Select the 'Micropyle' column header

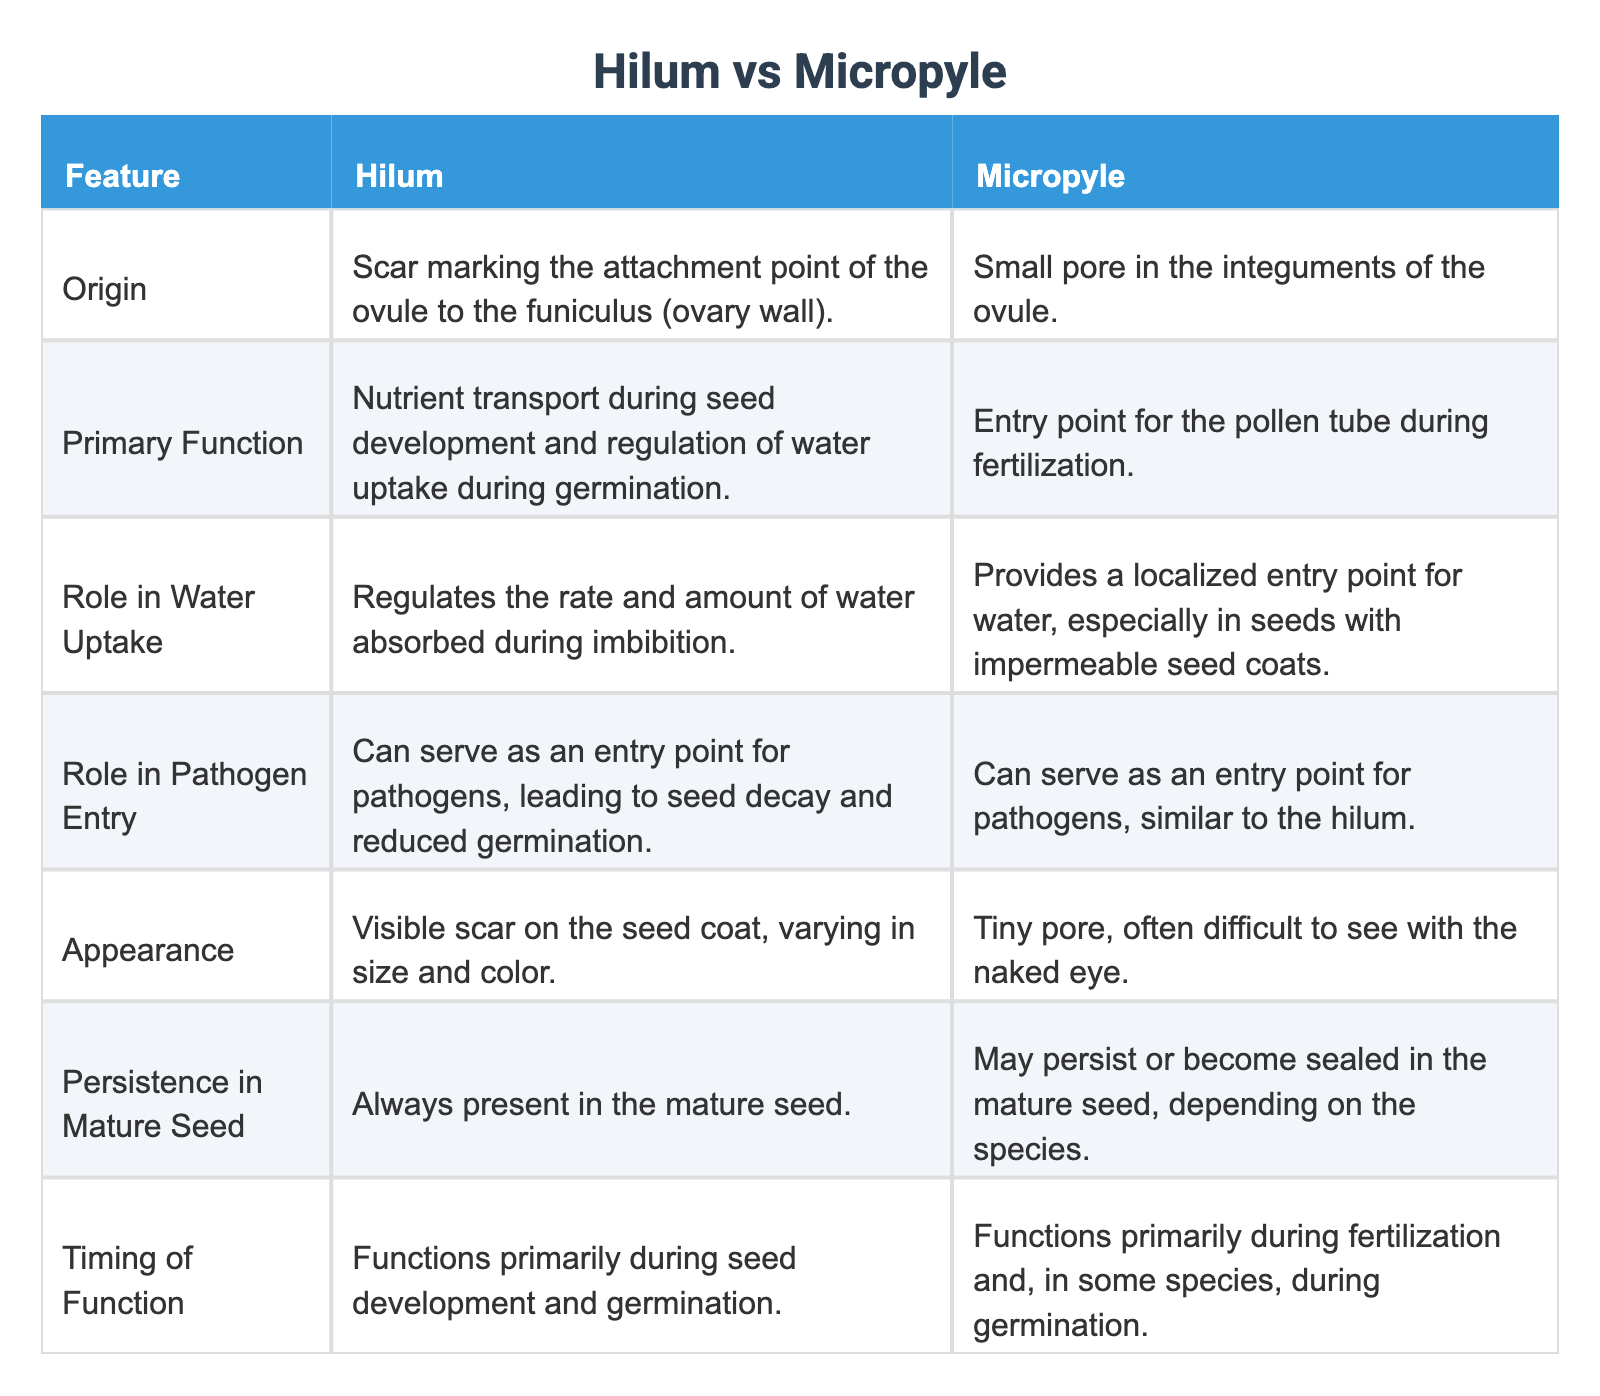(1050, 176)
